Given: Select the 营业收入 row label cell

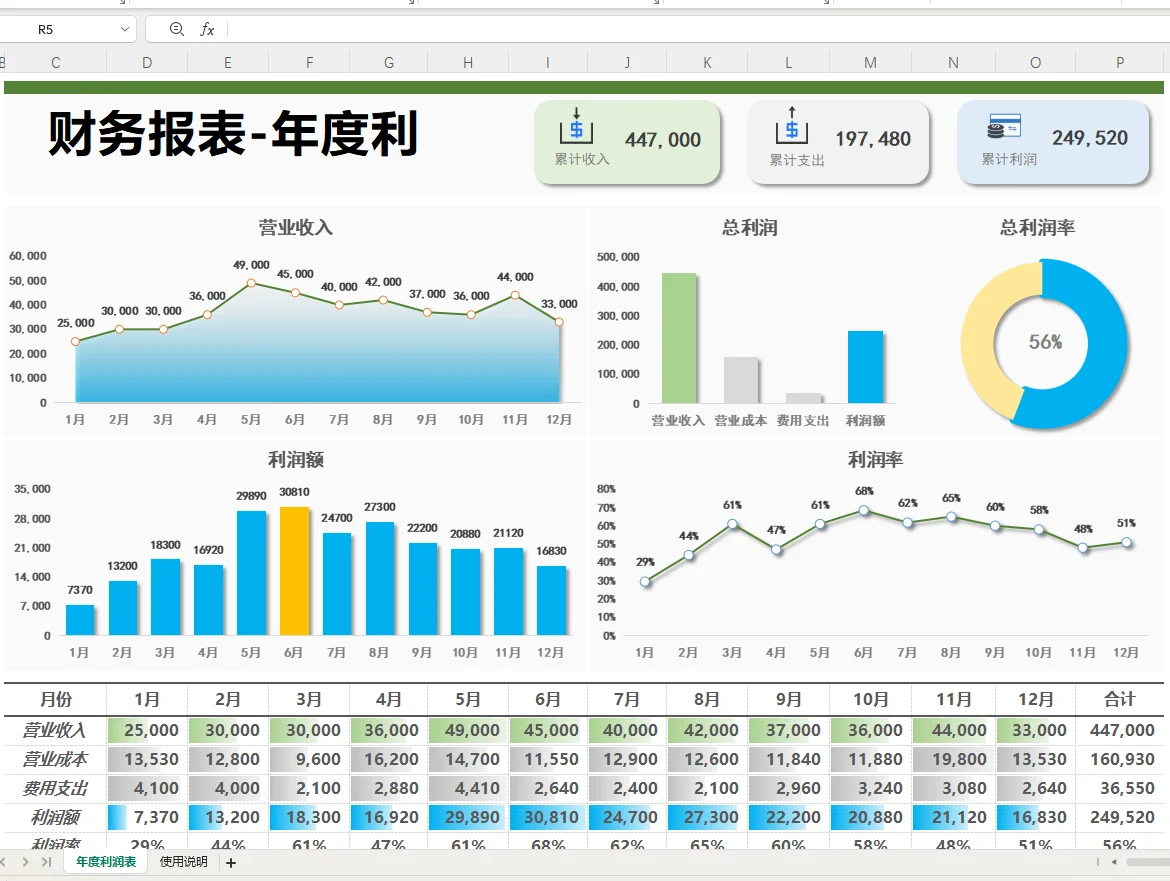Looking at the screenshot, I should pyautogui.click(x=55, y=730).
